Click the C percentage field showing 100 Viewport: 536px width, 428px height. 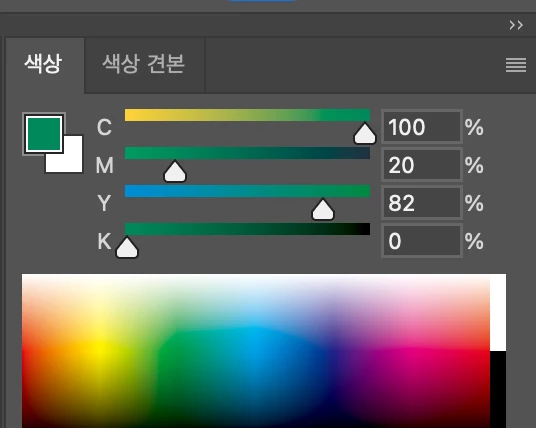coord(421,127)
